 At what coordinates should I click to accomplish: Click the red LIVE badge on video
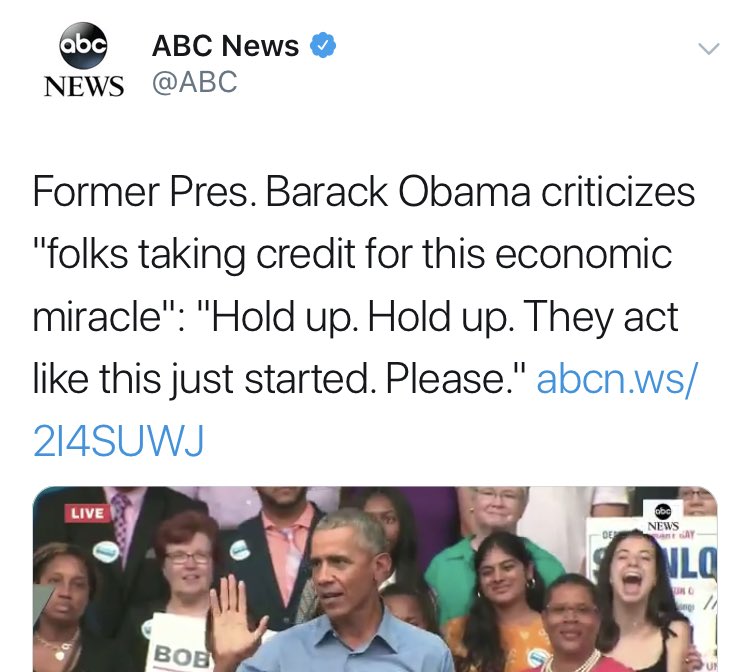[x=88, y=513]
